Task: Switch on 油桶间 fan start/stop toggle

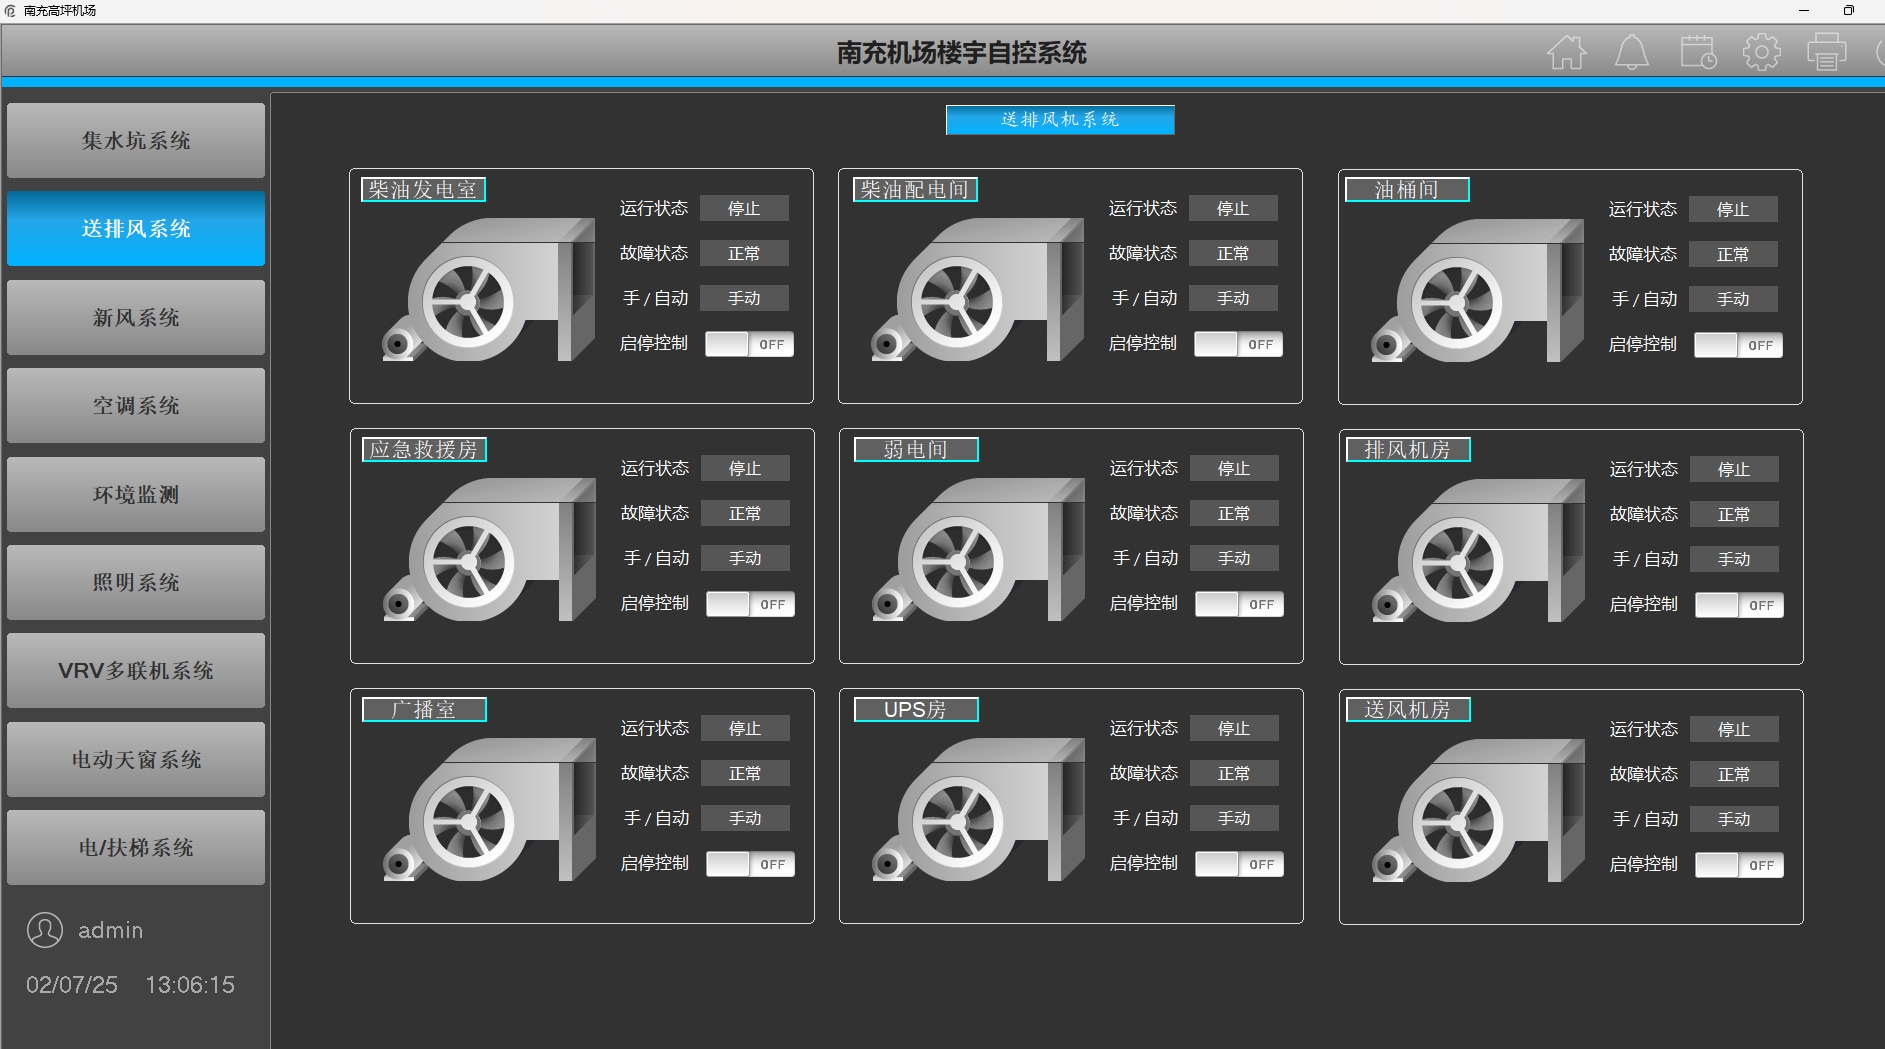Action: [x=1738, y=345]
